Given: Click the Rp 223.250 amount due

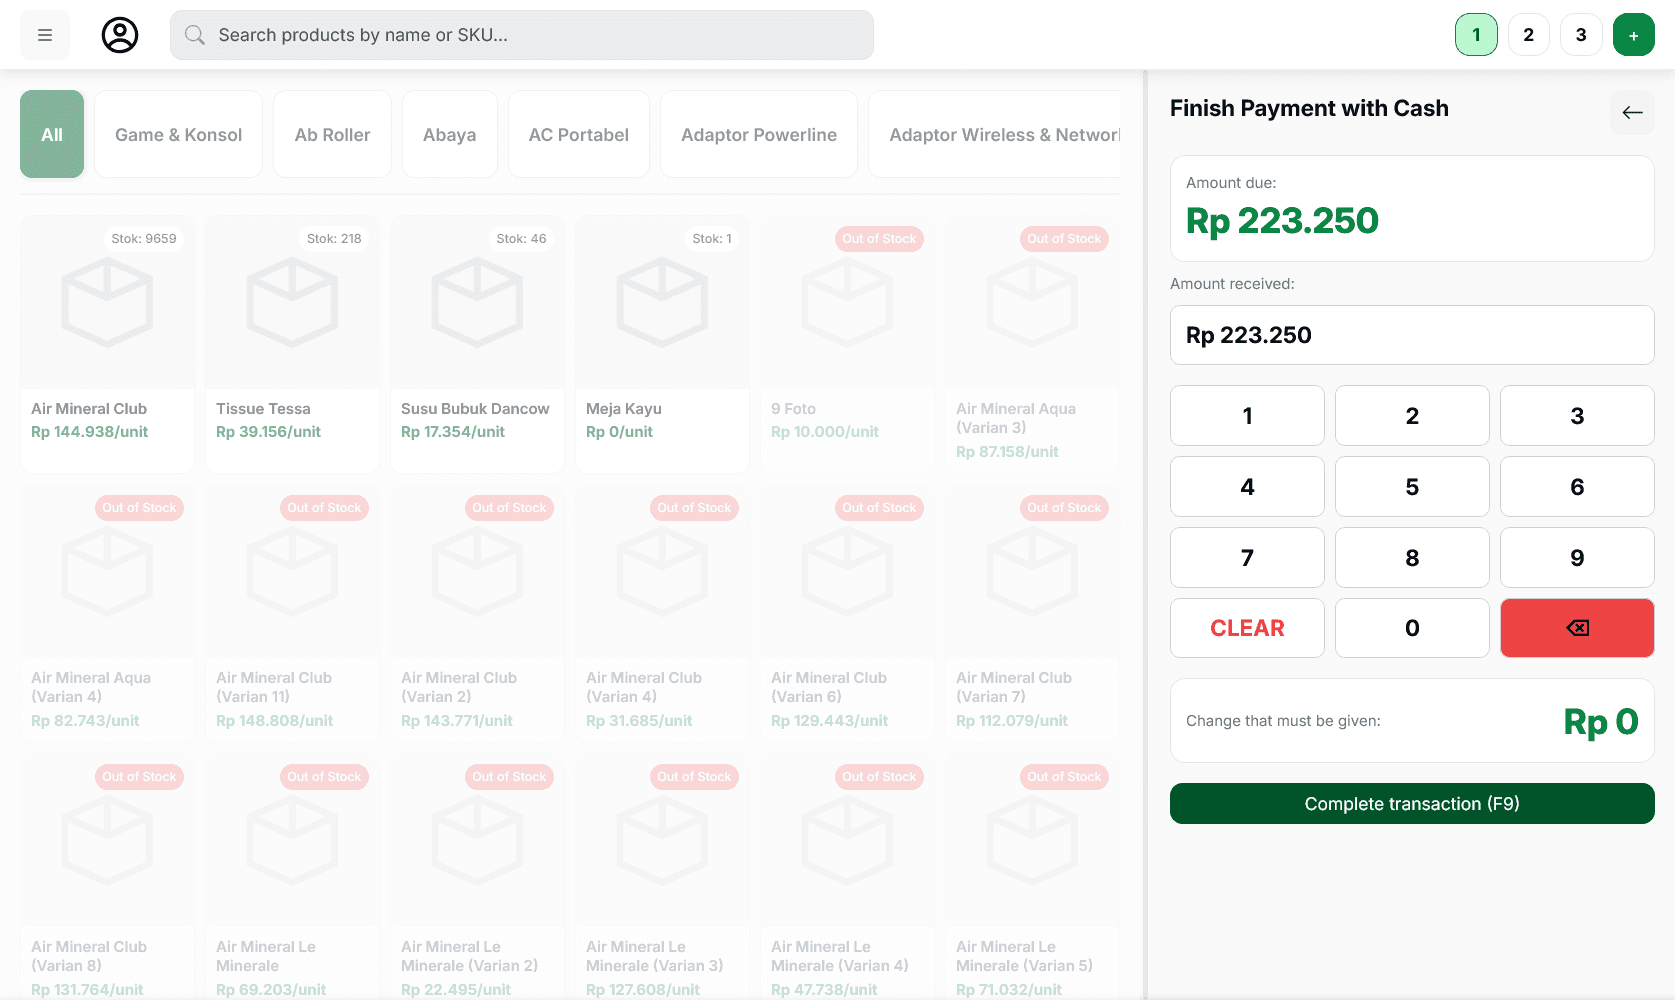Looking at the screenshot, I should pos(1282,221).
